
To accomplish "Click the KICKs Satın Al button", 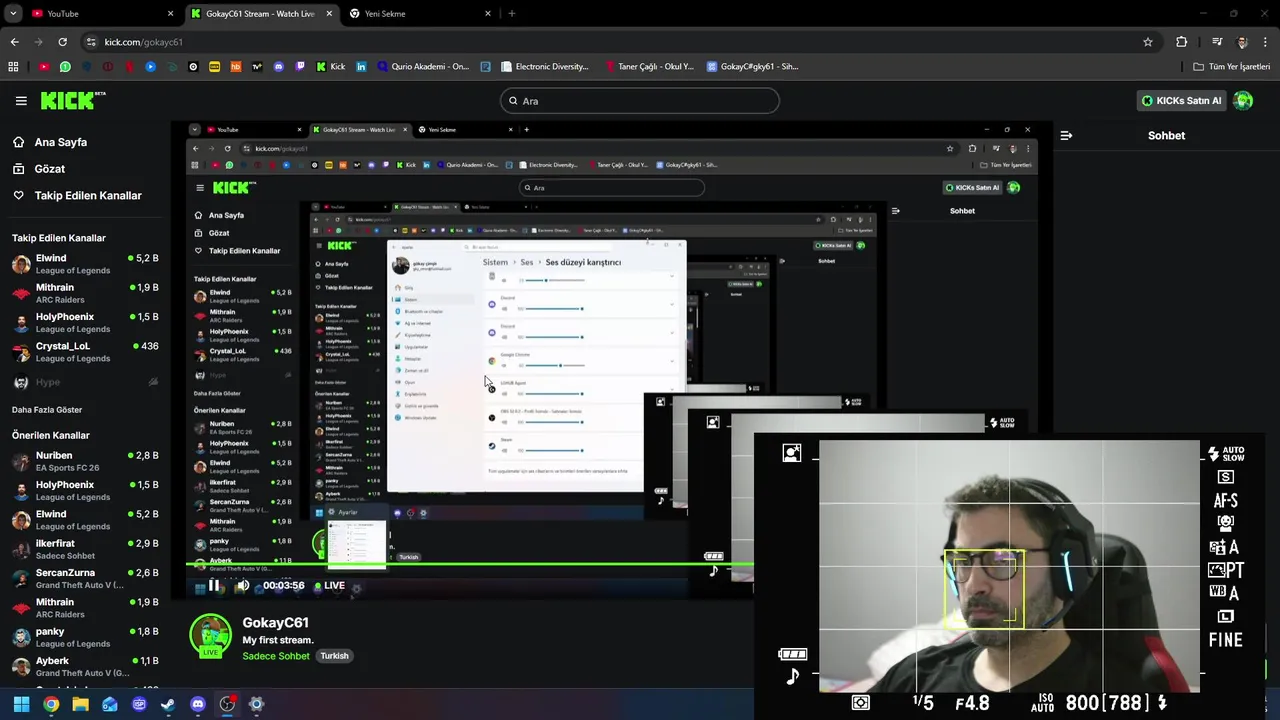I will click(1182, 100).
